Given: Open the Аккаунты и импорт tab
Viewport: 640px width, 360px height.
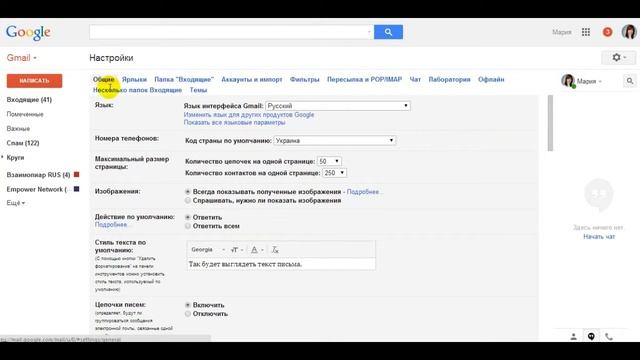Looking at the screenshot, I should (252, 79).
